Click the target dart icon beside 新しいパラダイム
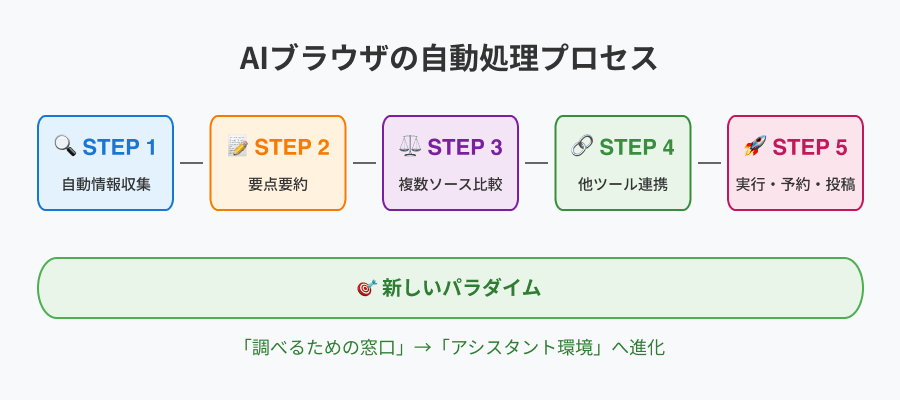This screenshot has width=900, height=400. tap(367, 288)
